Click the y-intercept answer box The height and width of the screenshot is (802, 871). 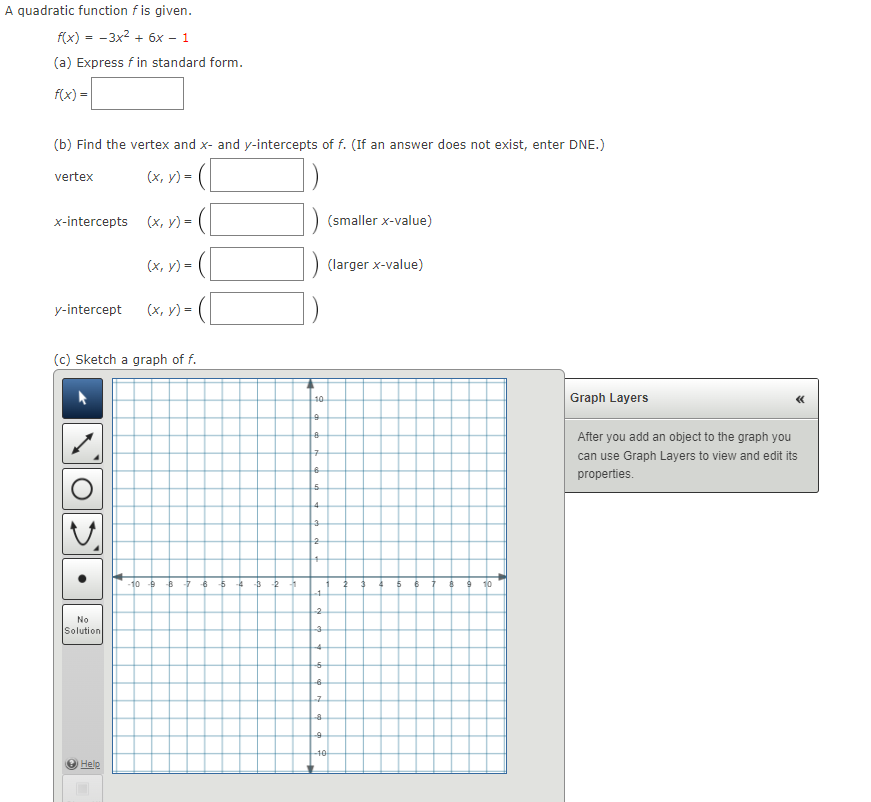click(x=256, y=308)
